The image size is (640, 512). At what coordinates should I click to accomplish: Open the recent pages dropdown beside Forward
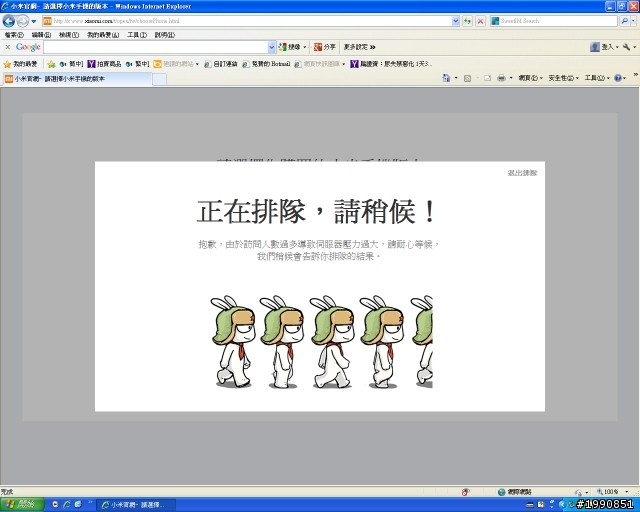(x=34, y=21)
